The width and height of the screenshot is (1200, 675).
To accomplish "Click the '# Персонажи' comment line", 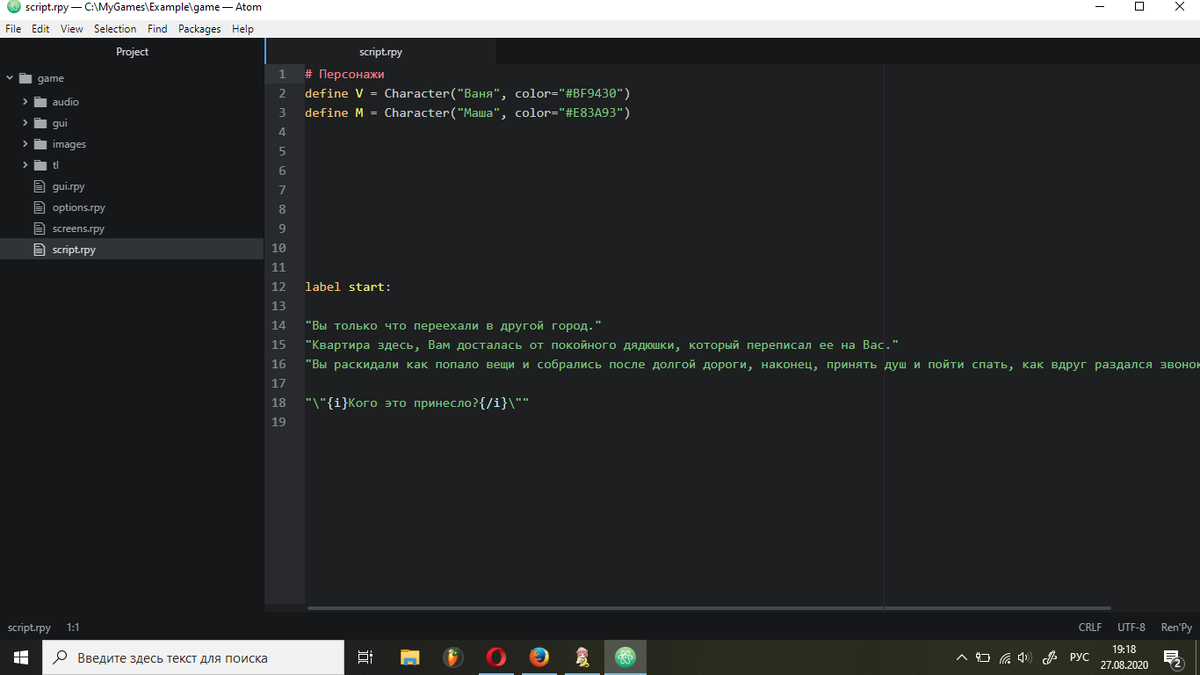I will pos(345,74).
